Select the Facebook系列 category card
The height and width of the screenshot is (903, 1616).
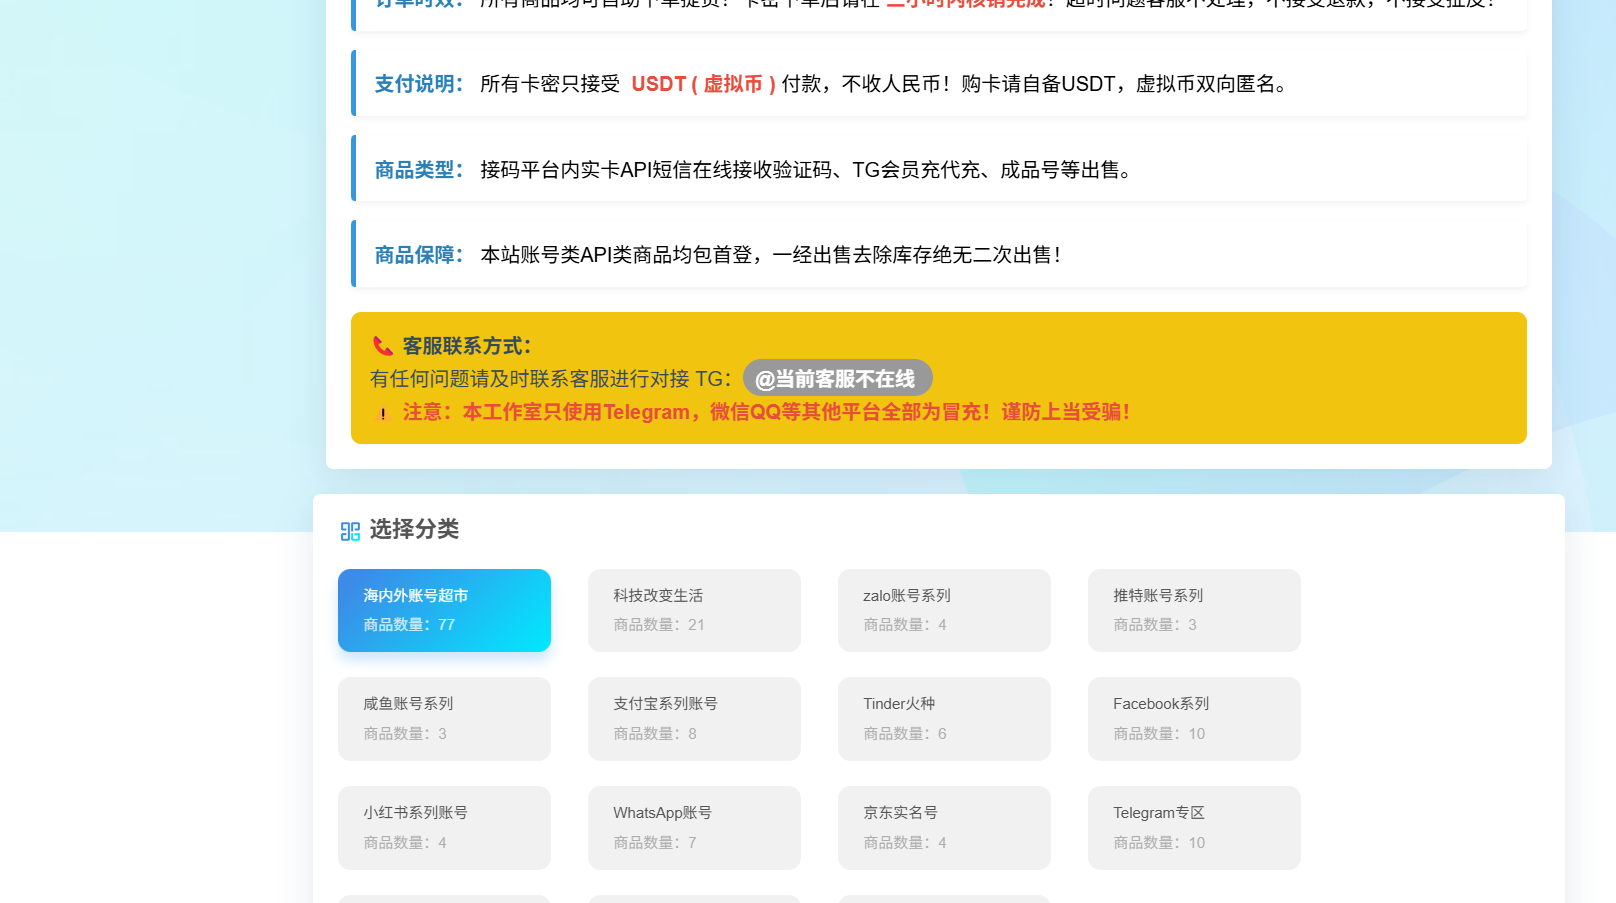pos(1194,719)
